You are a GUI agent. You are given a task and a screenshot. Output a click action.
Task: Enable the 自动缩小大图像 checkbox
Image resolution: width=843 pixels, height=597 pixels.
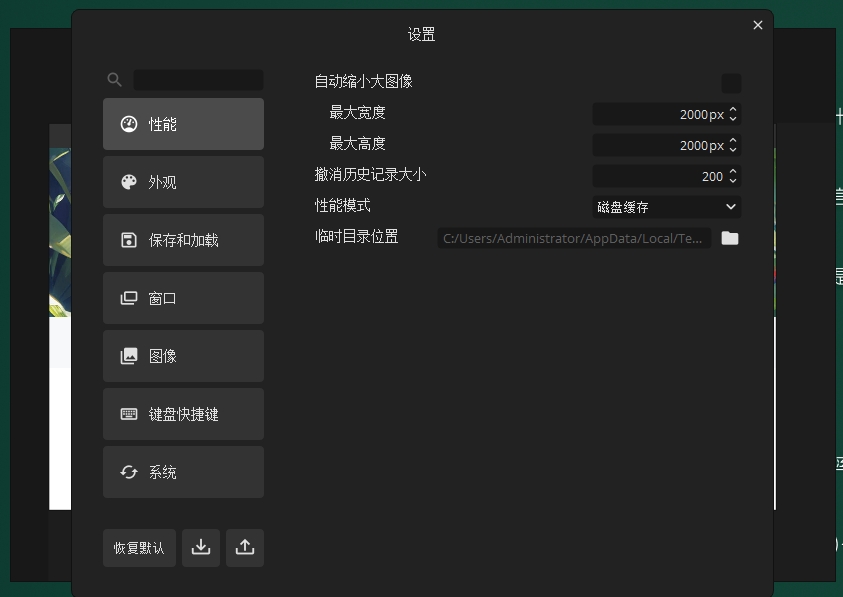[731, 83]
